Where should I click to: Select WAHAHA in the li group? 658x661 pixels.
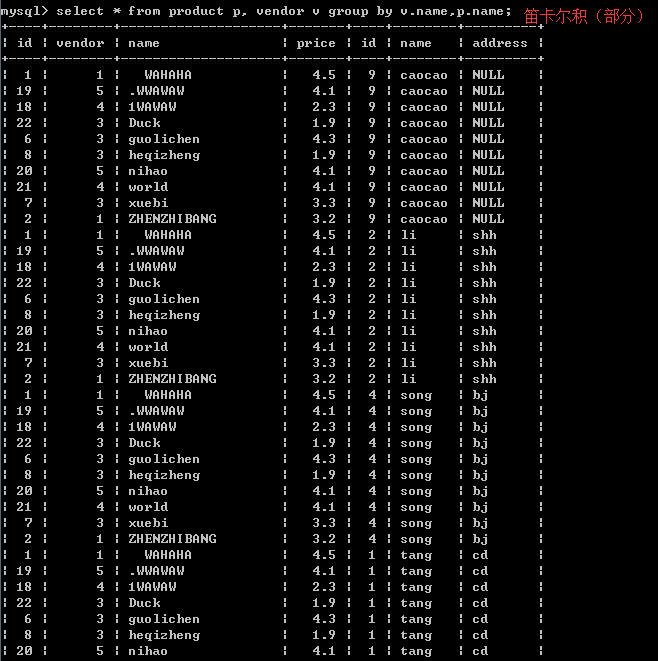pyautogui.click(x=168, y=235)
